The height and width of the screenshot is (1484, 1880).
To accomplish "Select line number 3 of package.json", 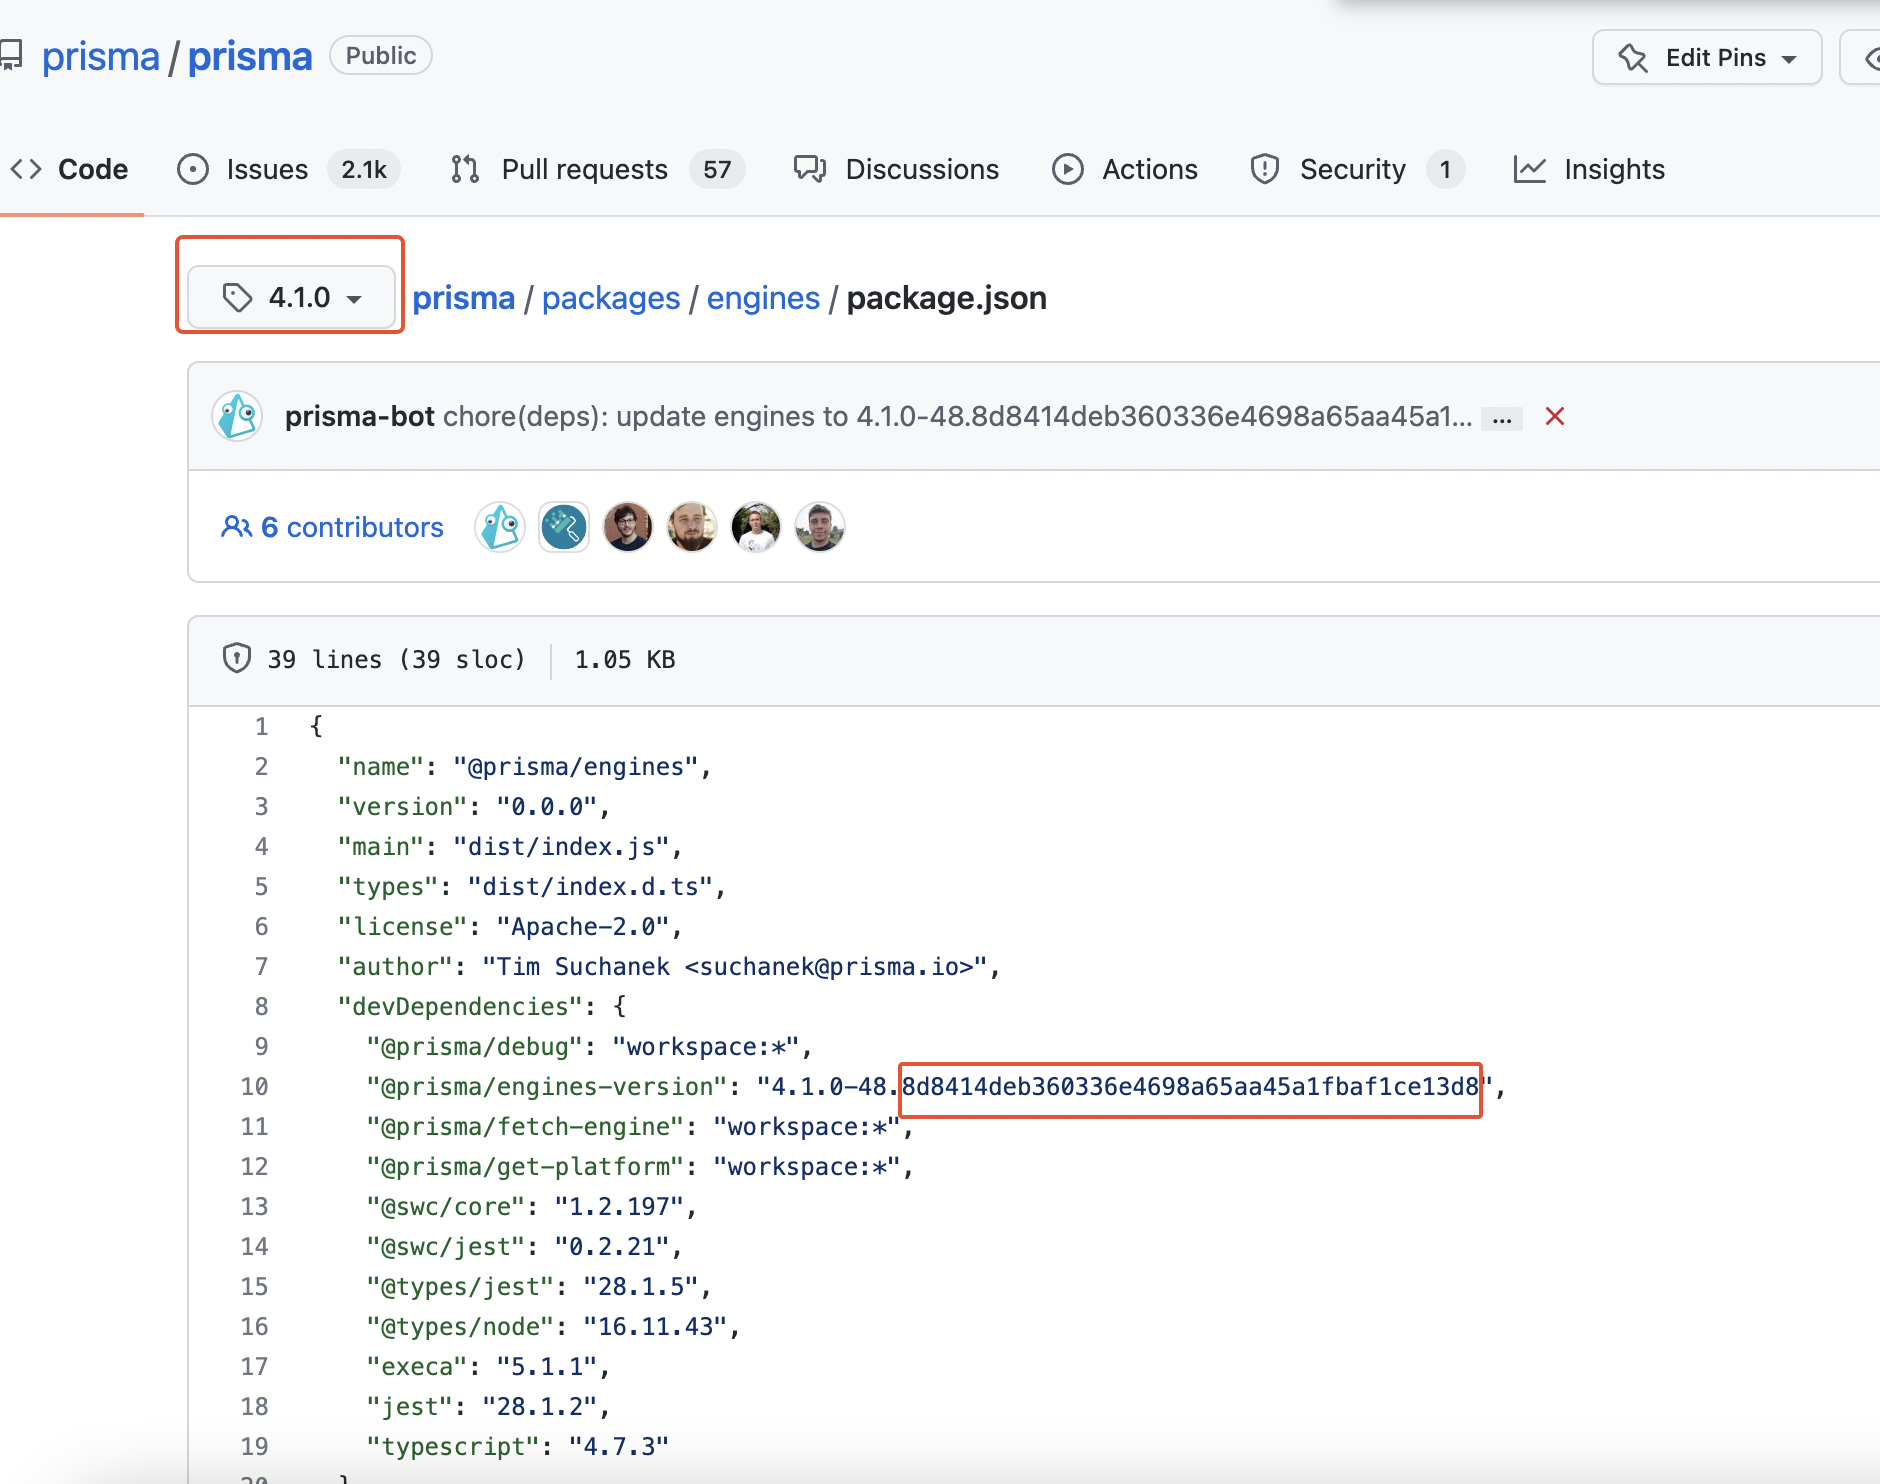I will click(261, 806).
